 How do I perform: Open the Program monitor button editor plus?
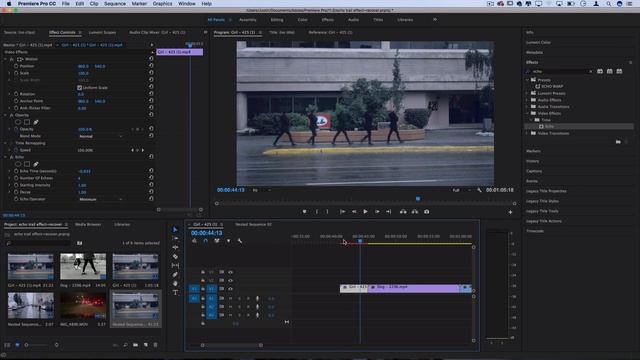point(510,212)
